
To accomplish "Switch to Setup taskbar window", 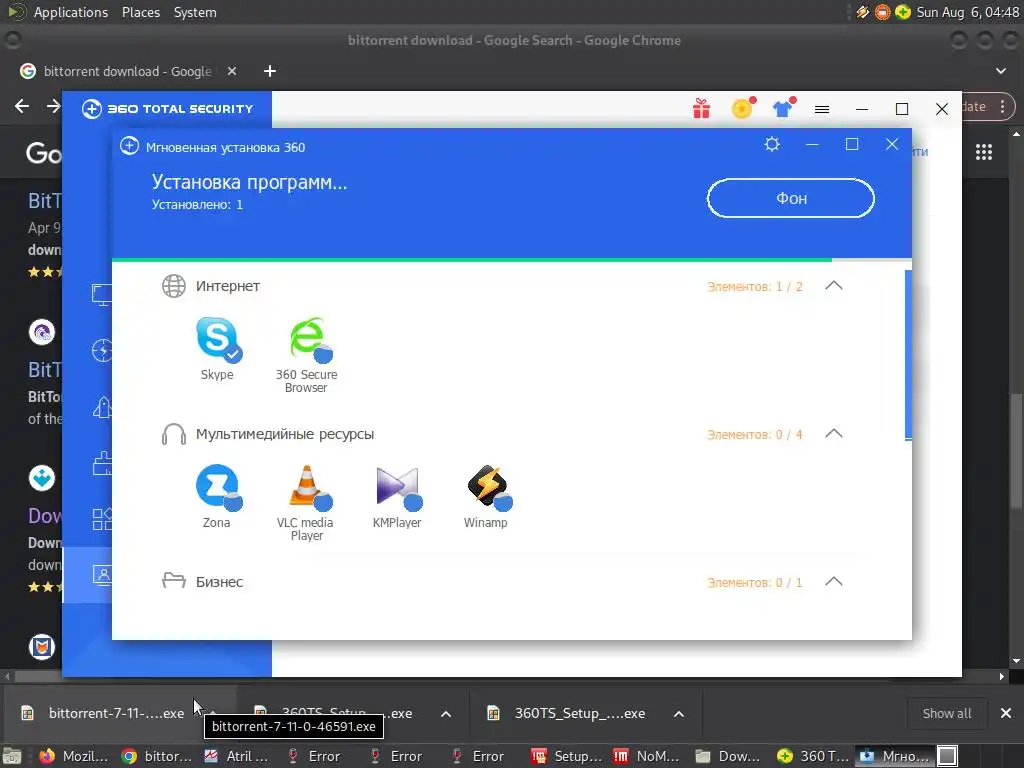I will coord(567,756).
